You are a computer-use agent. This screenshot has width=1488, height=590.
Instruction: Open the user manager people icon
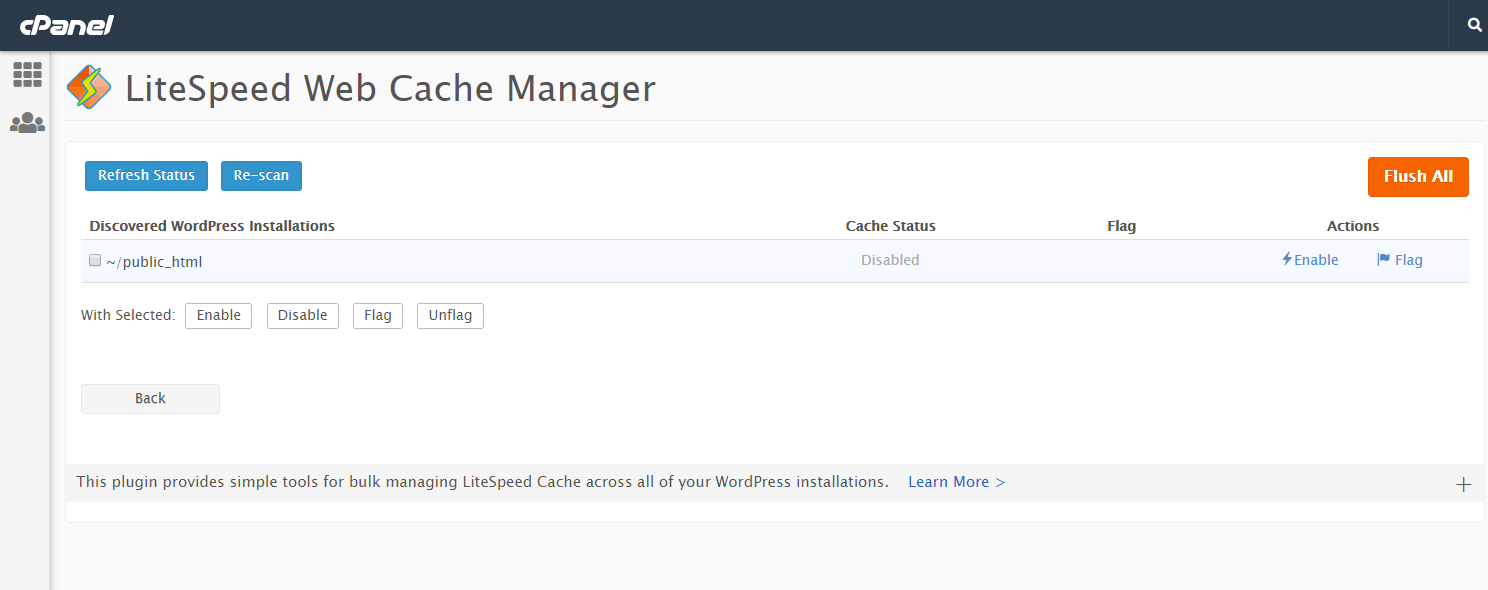coord(27,123)
